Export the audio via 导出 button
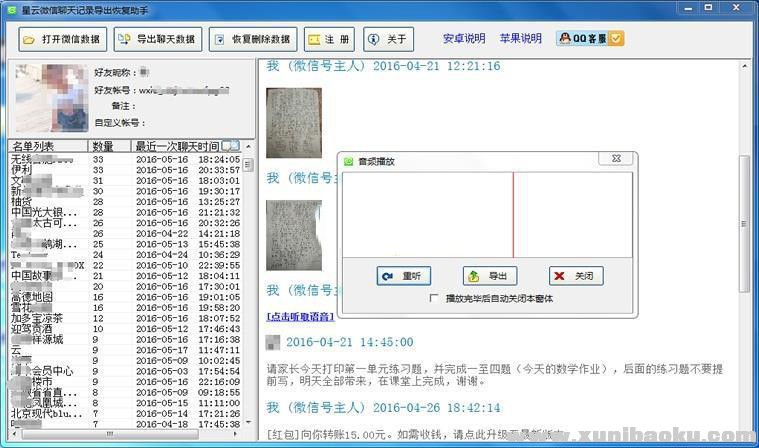Viewport: 759px width, 448px height. pyautogui.click(x=489, y=276)
